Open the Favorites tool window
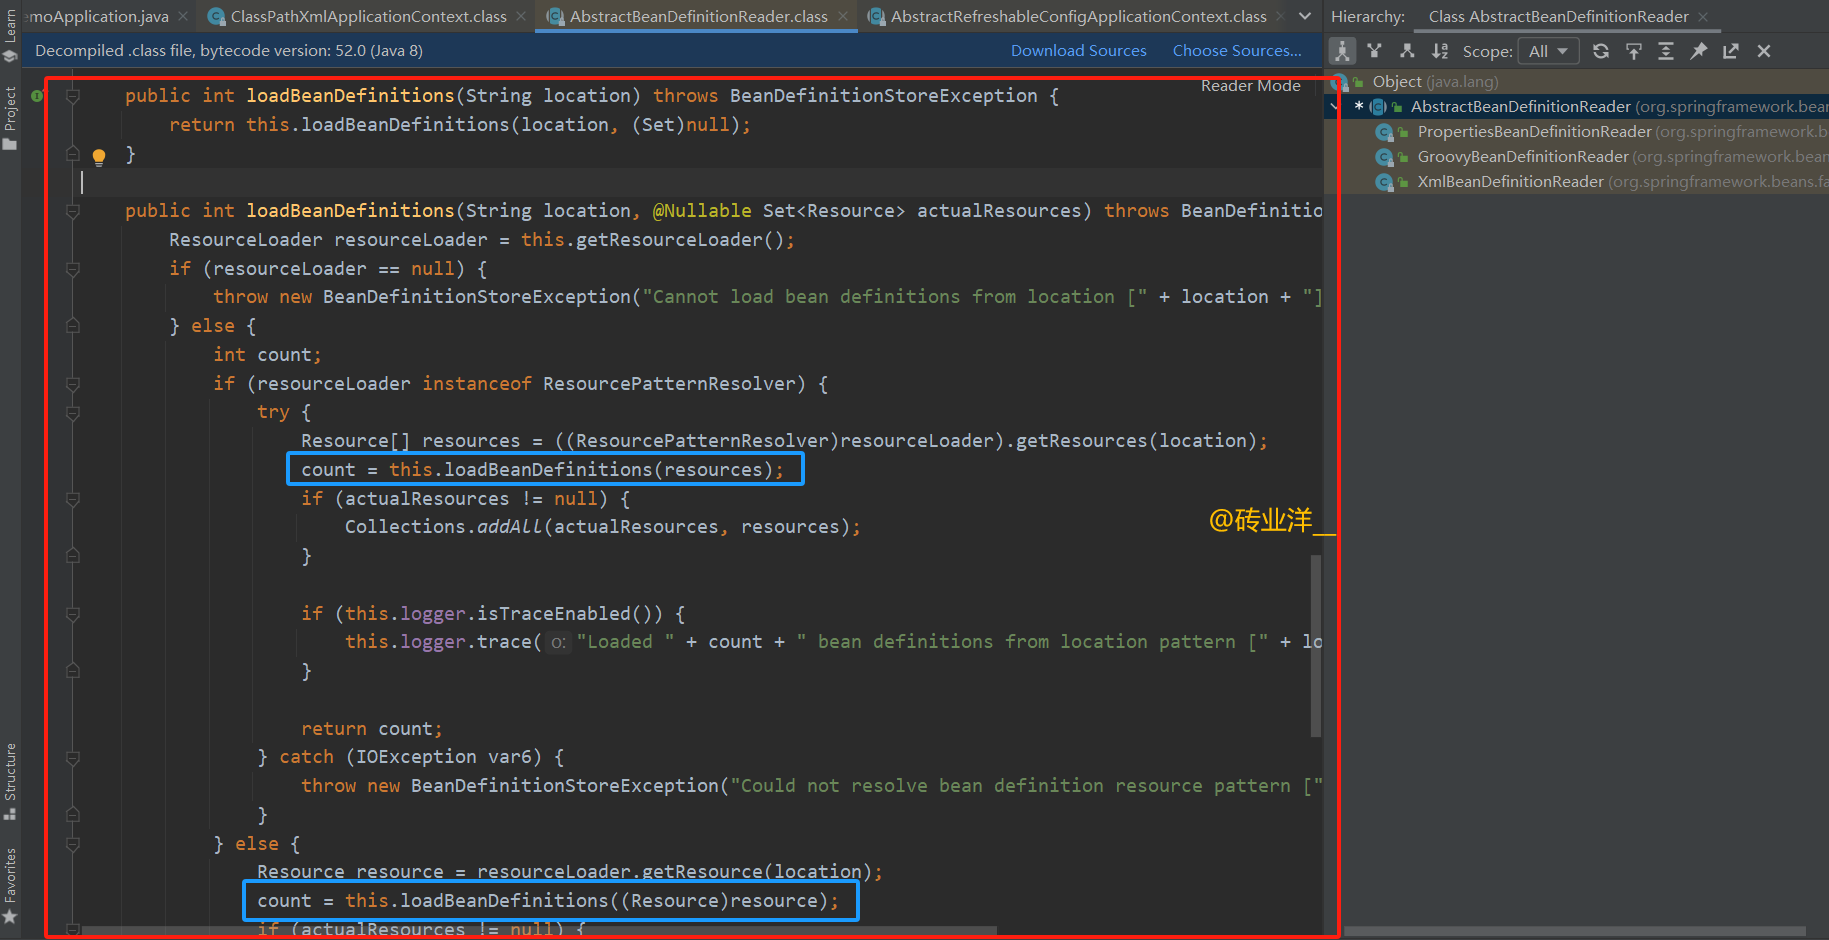Image resolution: width=1829 pixels, height=940 pixels. 10,885
